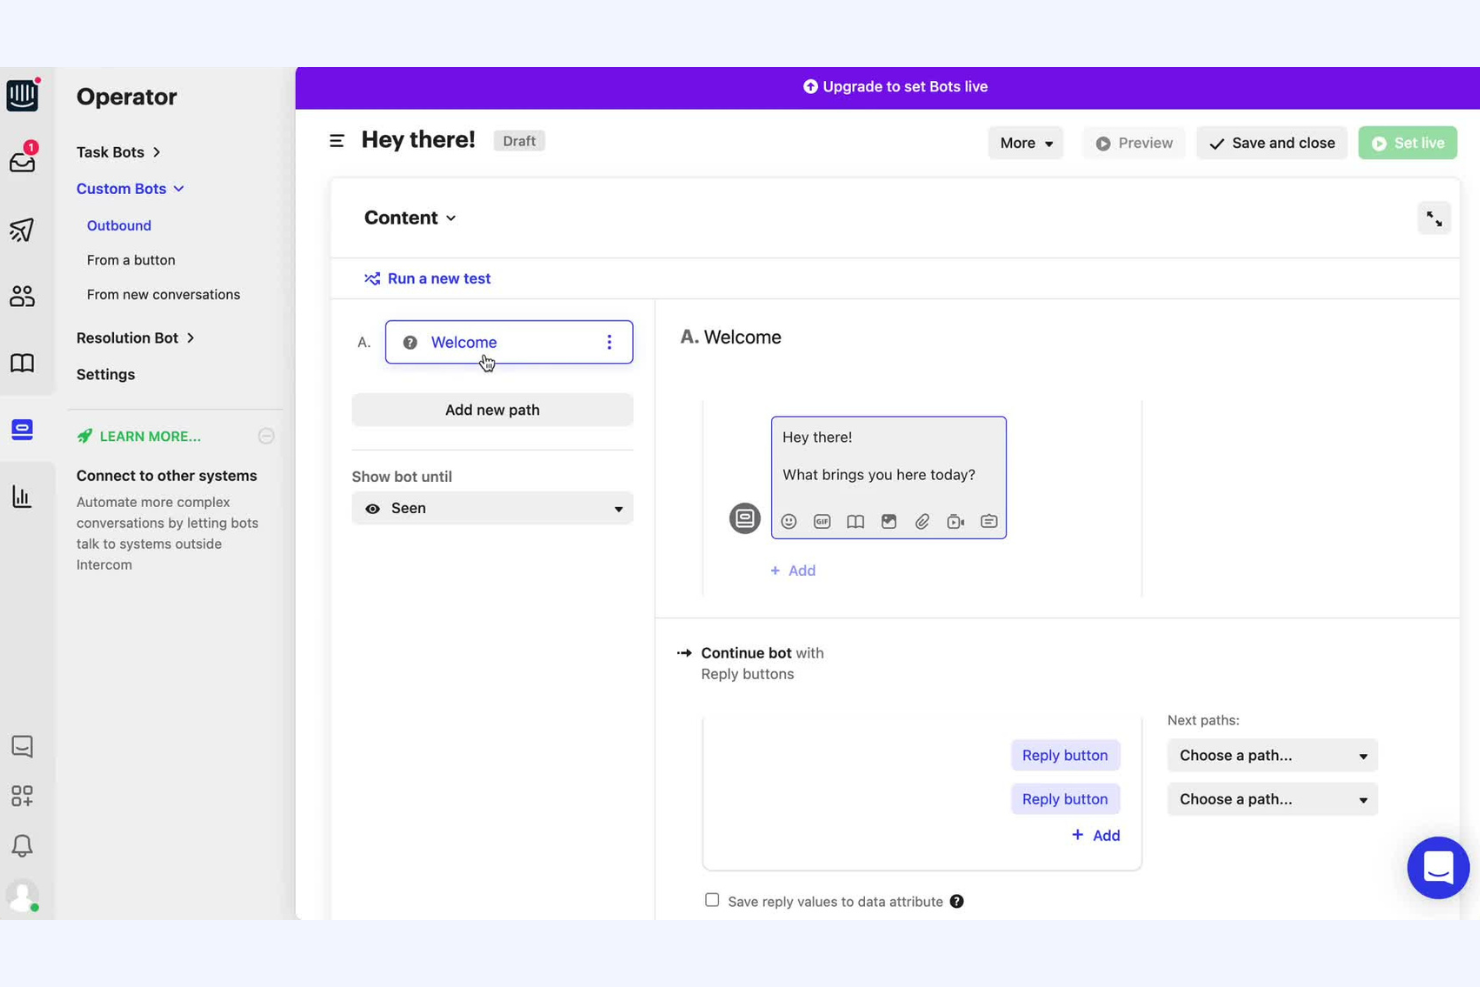Collapse the LEARN MORE section

(x=266, y=435)
